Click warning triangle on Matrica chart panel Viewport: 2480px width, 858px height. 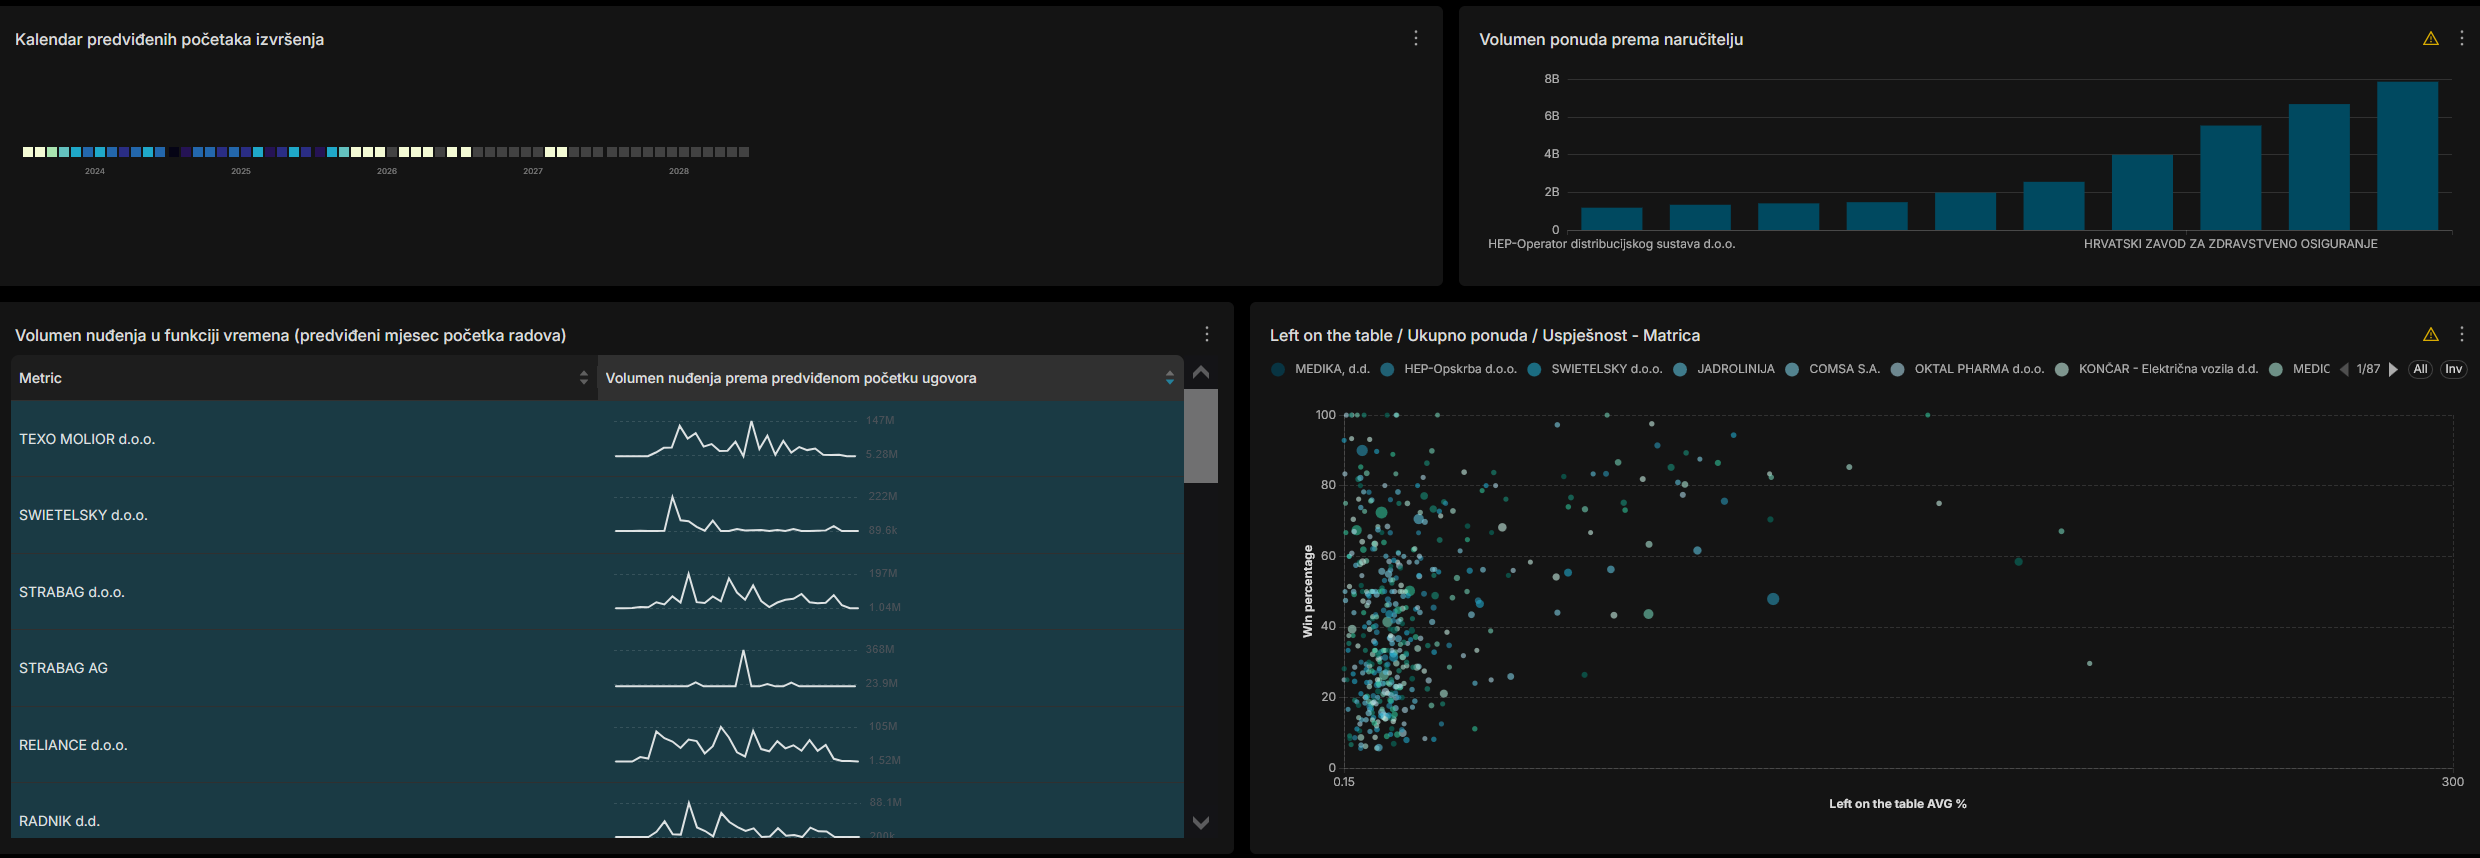(x=2430, y=335)
